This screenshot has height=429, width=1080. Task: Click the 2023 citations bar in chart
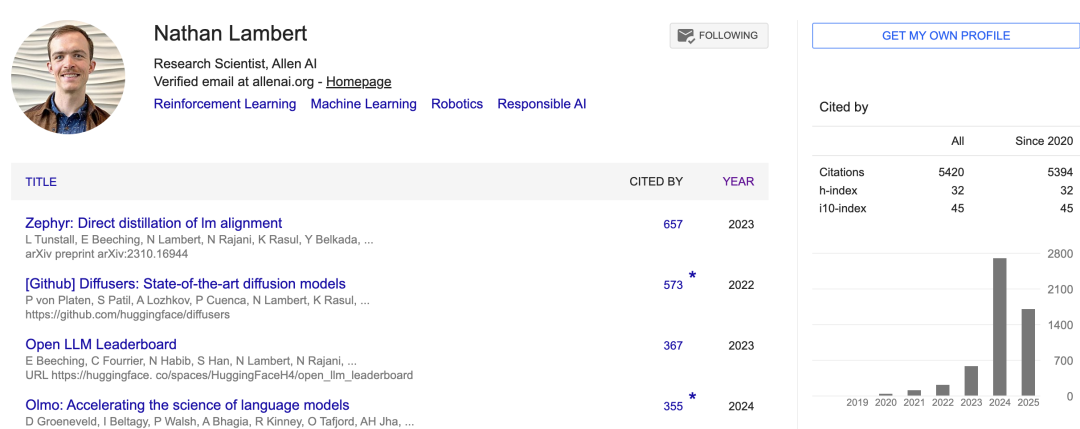tap(971, 381)
